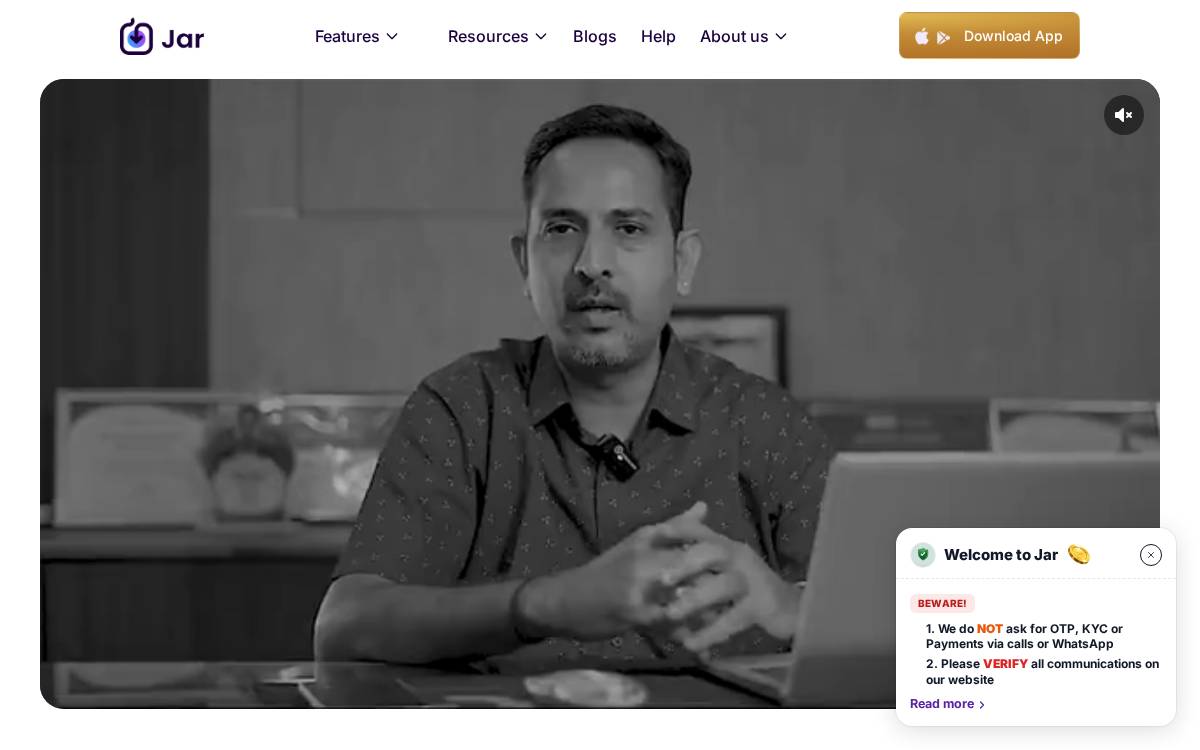Expand the Features dropdown menu
The width and height of the screenshot is (1200, 750).
coord(357,37)
